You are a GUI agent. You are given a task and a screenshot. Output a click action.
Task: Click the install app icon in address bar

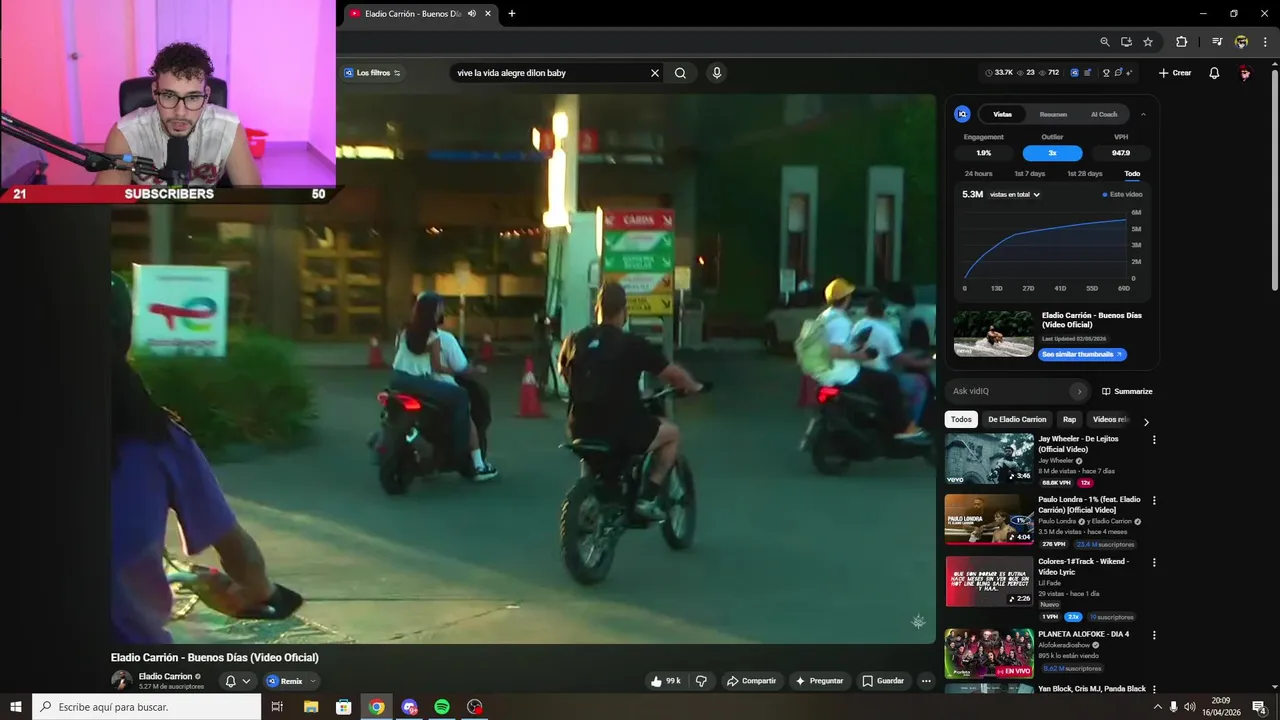(x=1126, y=42)
